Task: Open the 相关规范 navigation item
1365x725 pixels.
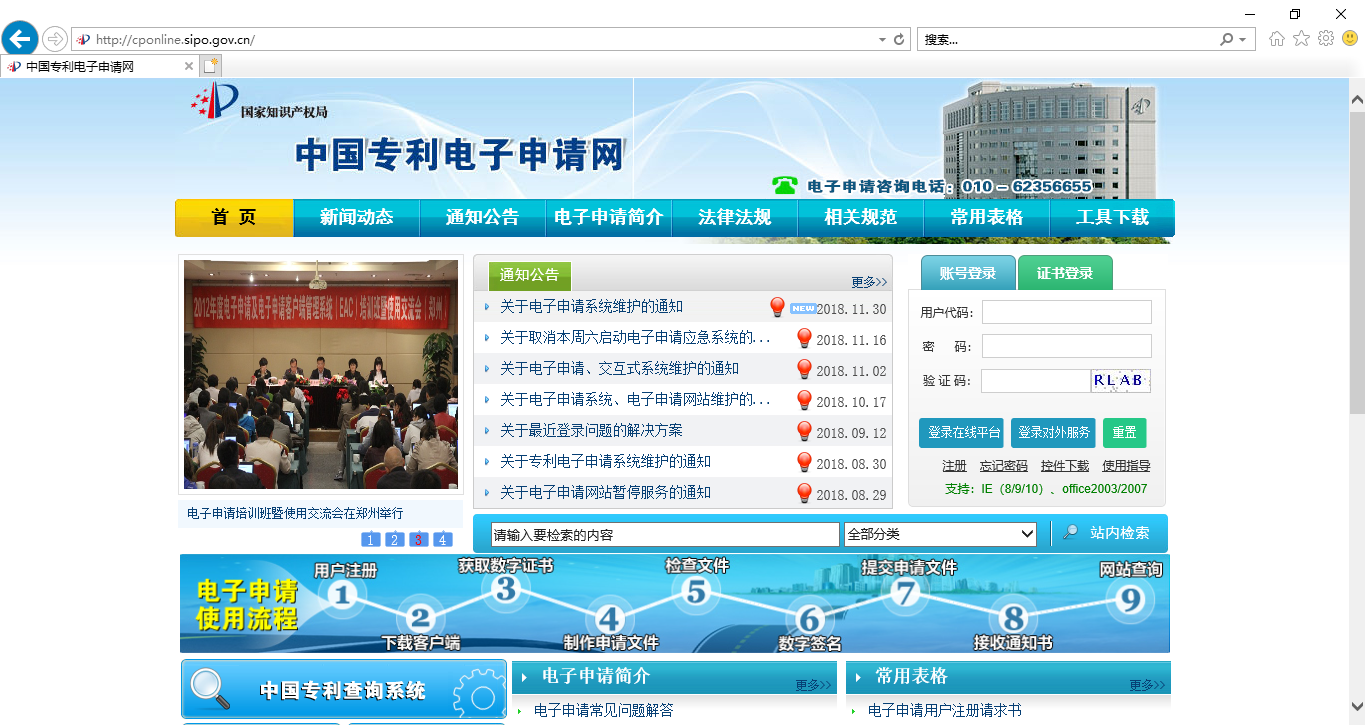Action: tap(860, 218)
